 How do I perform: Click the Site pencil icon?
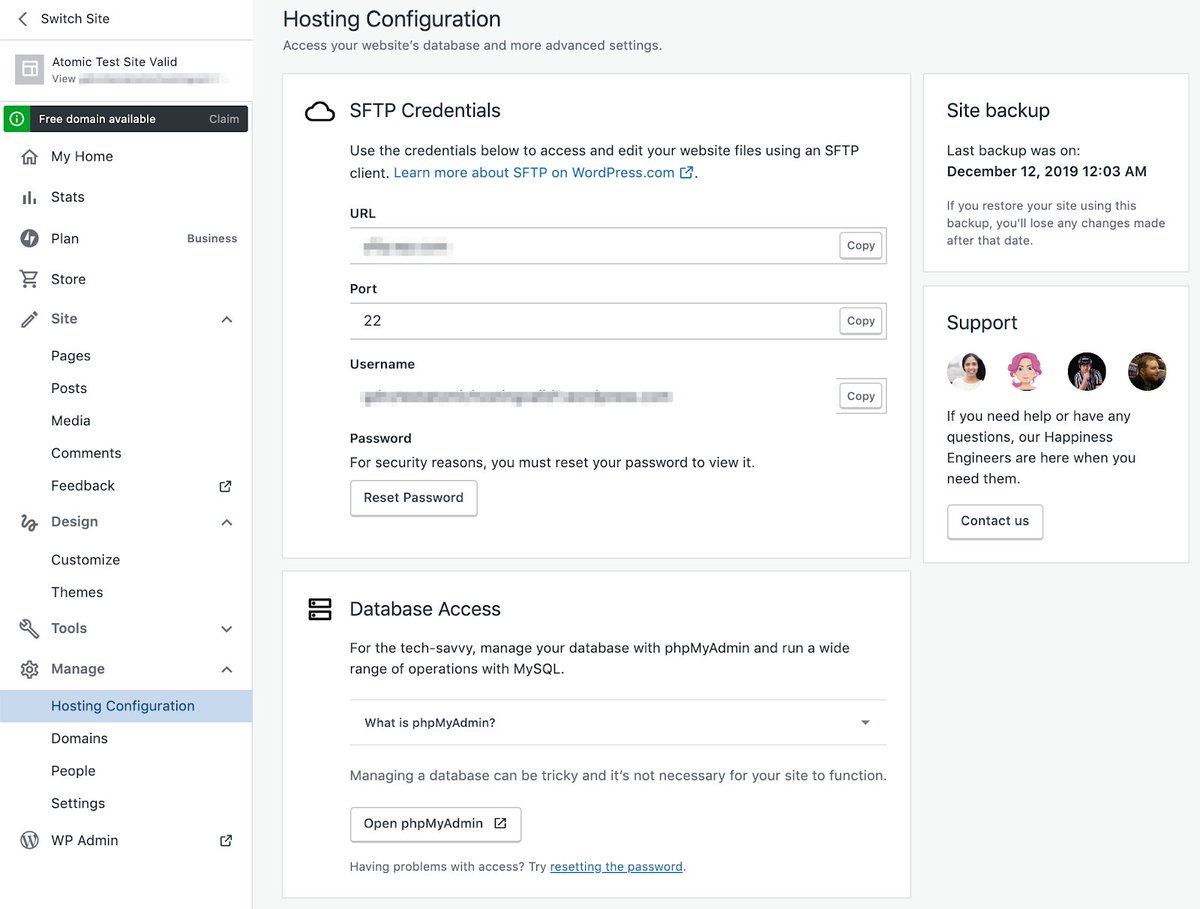pyautogui.click(x=30, y=319)
